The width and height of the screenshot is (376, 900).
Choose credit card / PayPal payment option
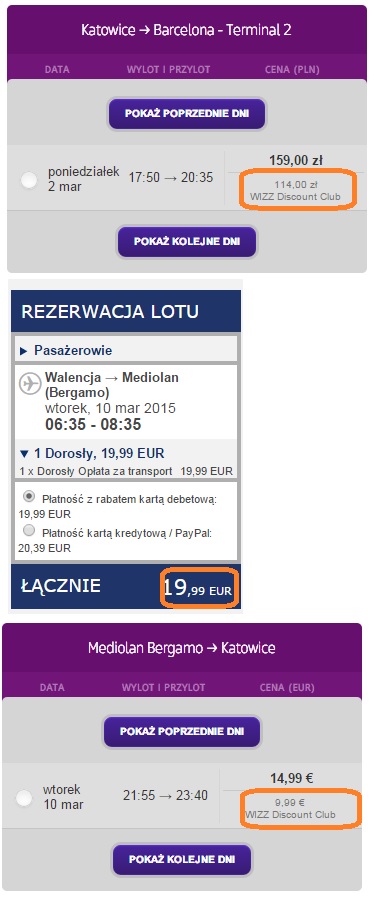[29, 529]
